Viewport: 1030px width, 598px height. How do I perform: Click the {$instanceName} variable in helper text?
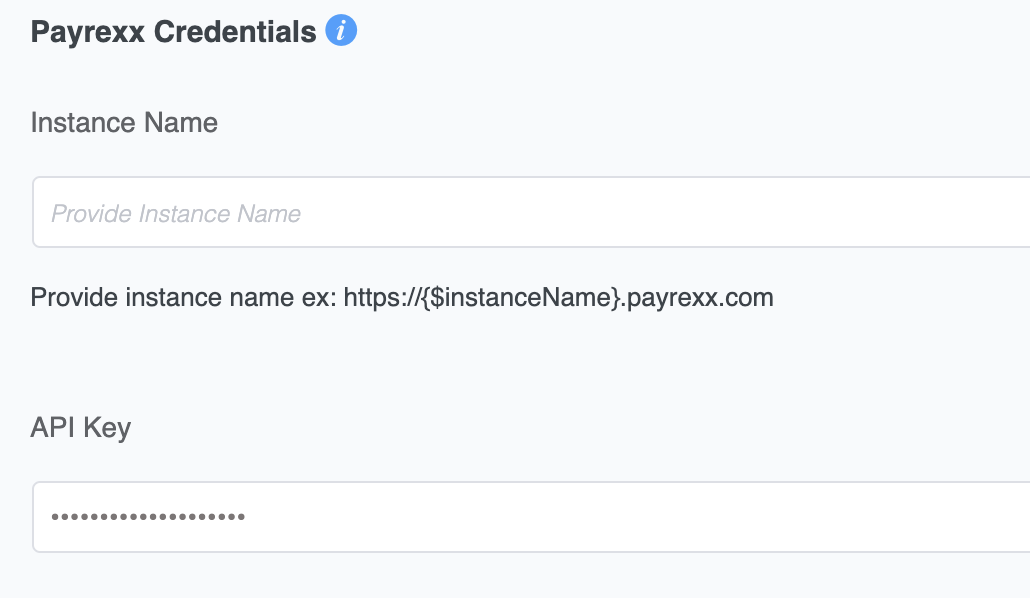(x=521, y=298)
